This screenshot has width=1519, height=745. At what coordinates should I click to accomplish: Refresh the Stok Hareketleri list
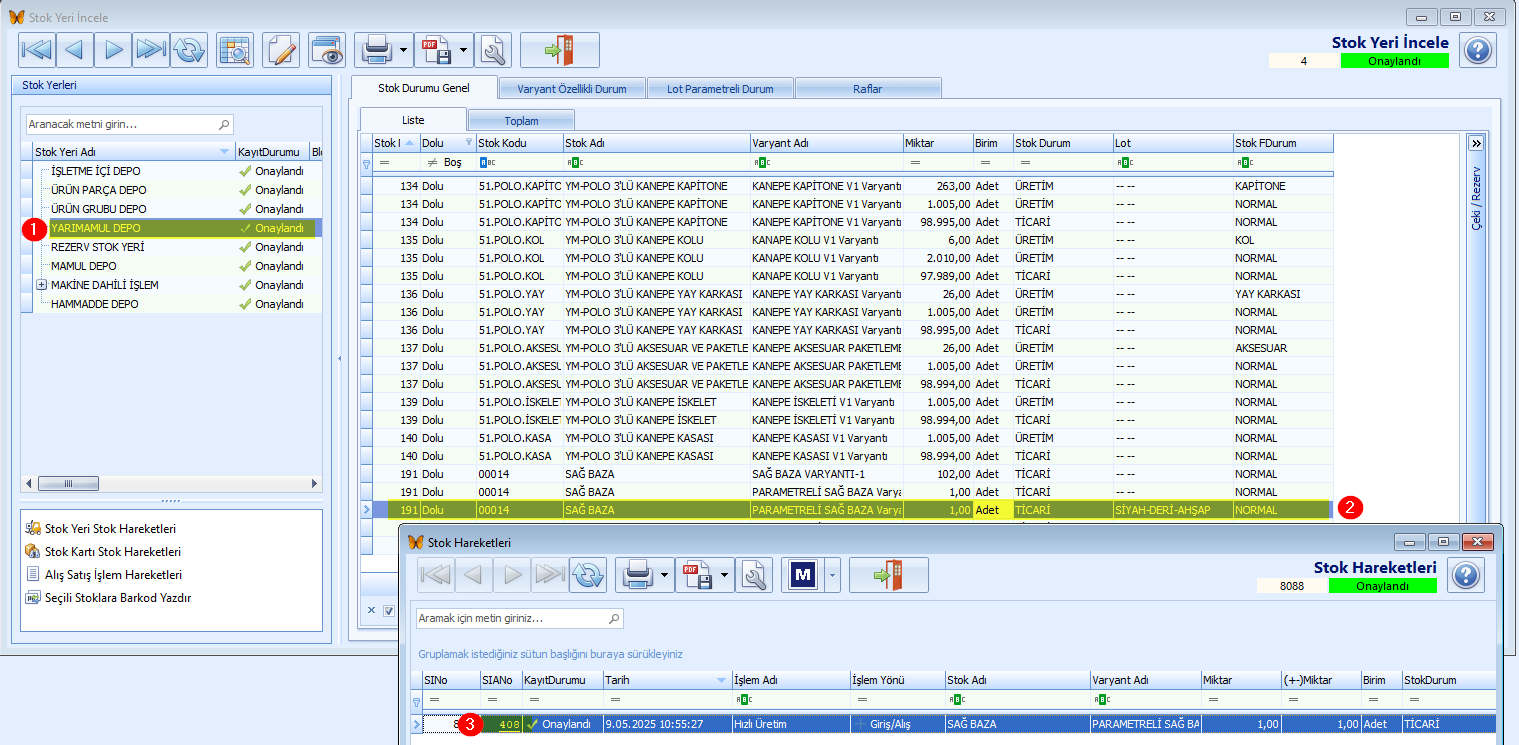click(x=588, y=575)
